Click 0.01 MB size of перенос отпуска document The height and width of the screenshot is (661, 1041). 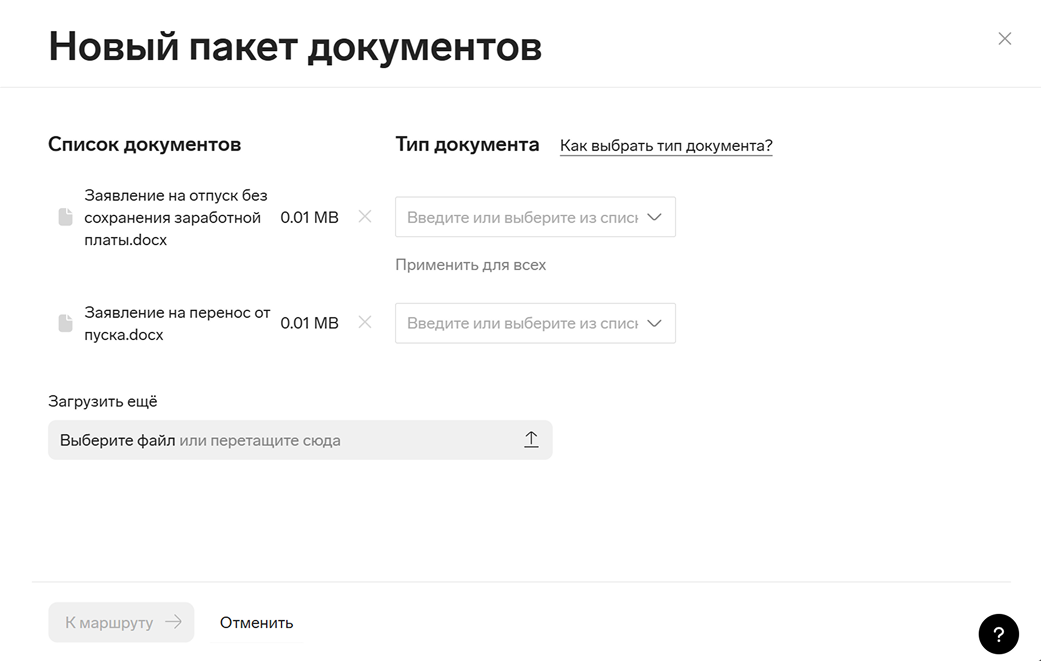(309, 323)
